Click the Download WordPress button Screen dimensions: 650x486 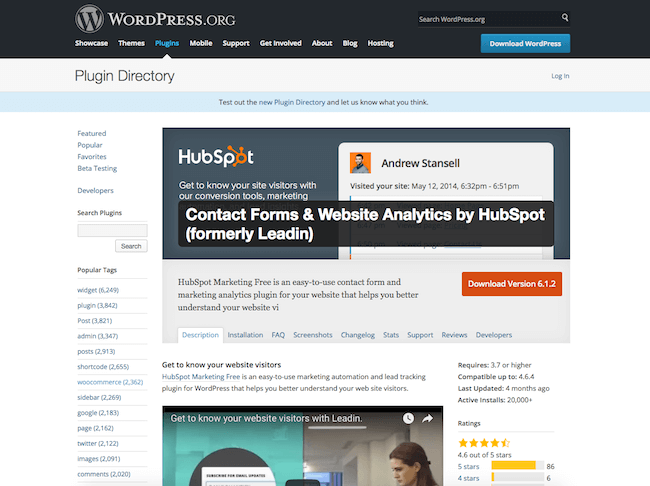525,43
